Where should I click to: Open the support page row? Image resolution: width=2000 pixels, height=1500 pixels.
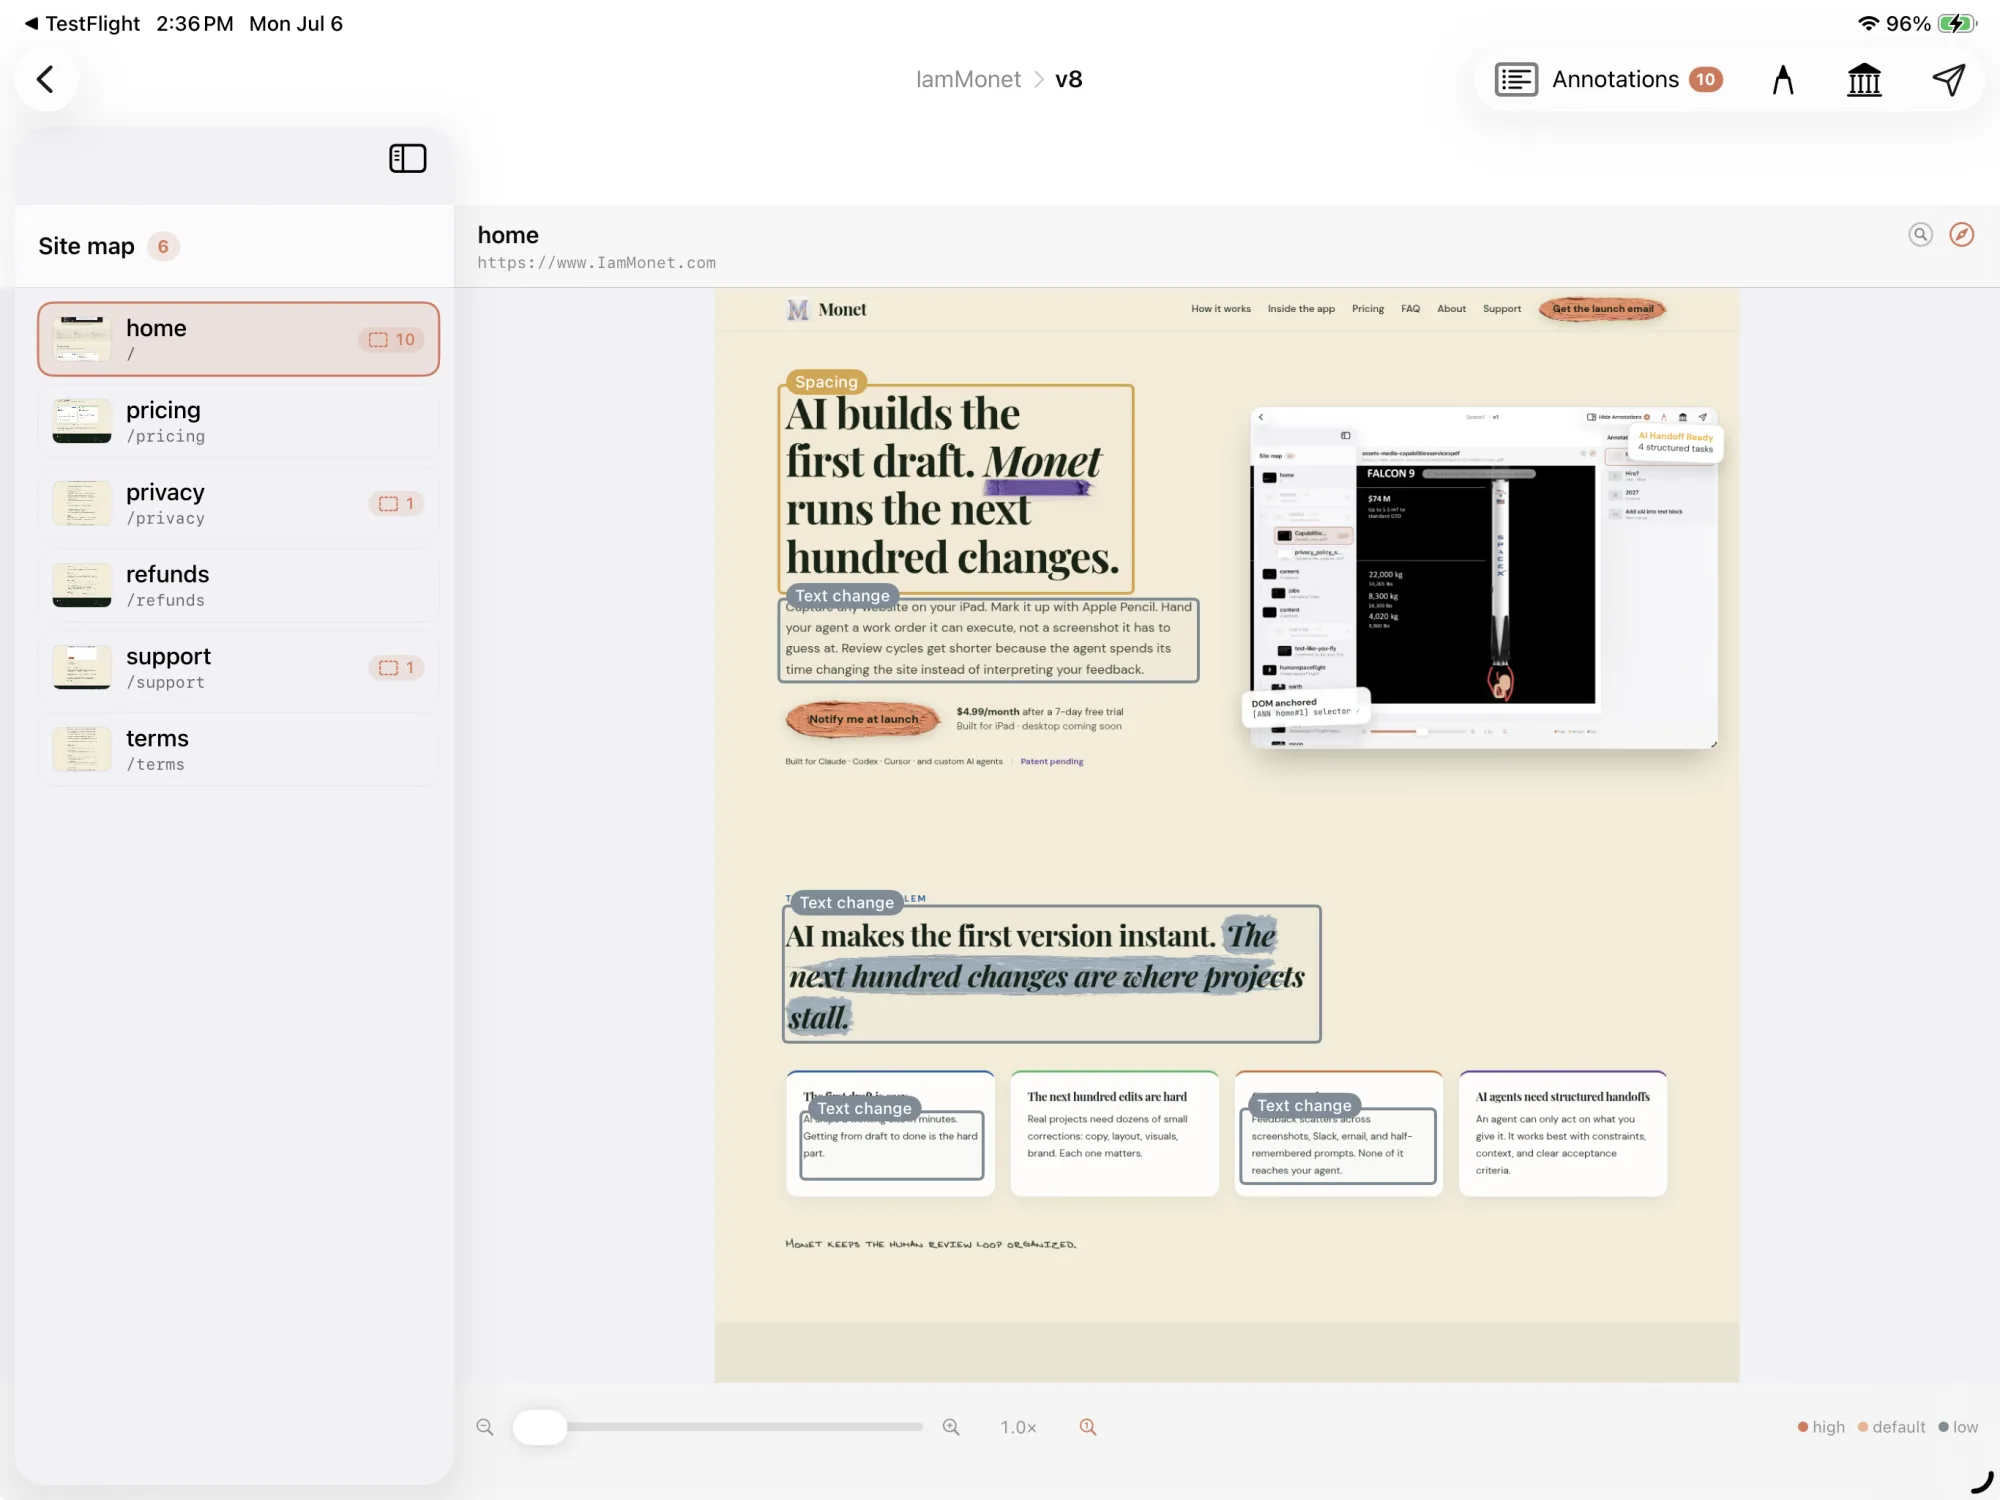click(x=239, y=667)
